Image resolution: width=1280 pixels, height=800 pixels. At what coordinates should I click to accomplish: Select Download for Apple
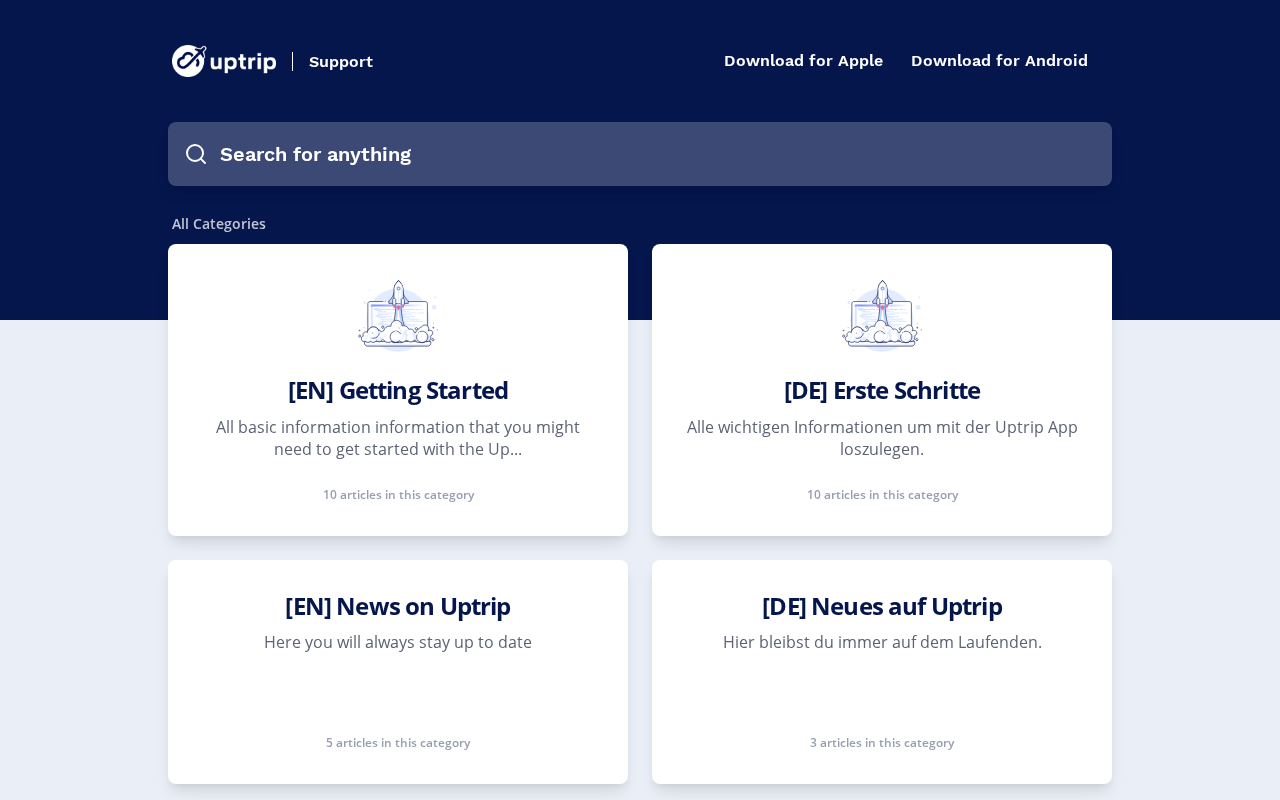(x=803, y=61)
